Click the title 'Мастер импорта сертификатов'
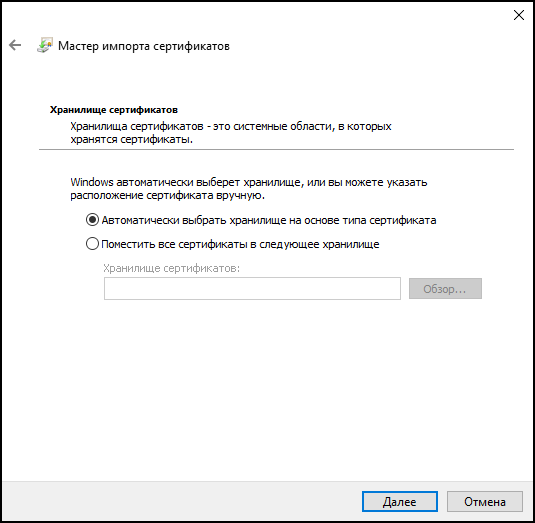 coord(144,46)
